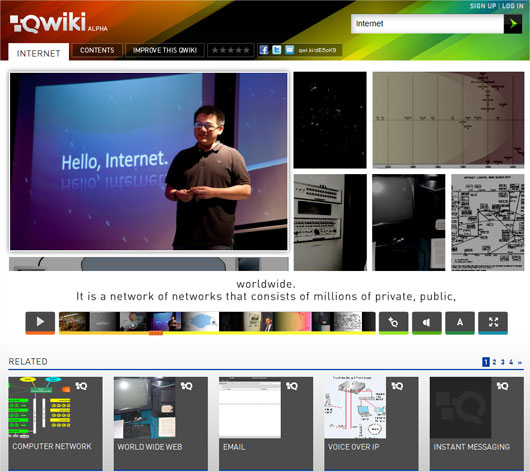Seek to the blue map thumbnail in timeline
The height and width of the screenshot is (472, 530).
click(200, 322)
